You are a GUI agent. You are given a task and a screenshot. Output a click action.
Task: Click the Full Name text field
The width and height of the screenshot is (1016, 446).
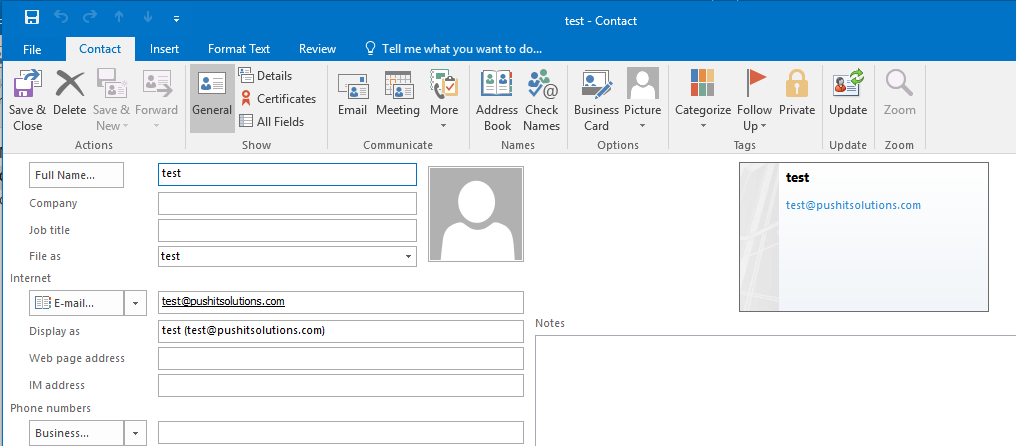coord(287,174)
